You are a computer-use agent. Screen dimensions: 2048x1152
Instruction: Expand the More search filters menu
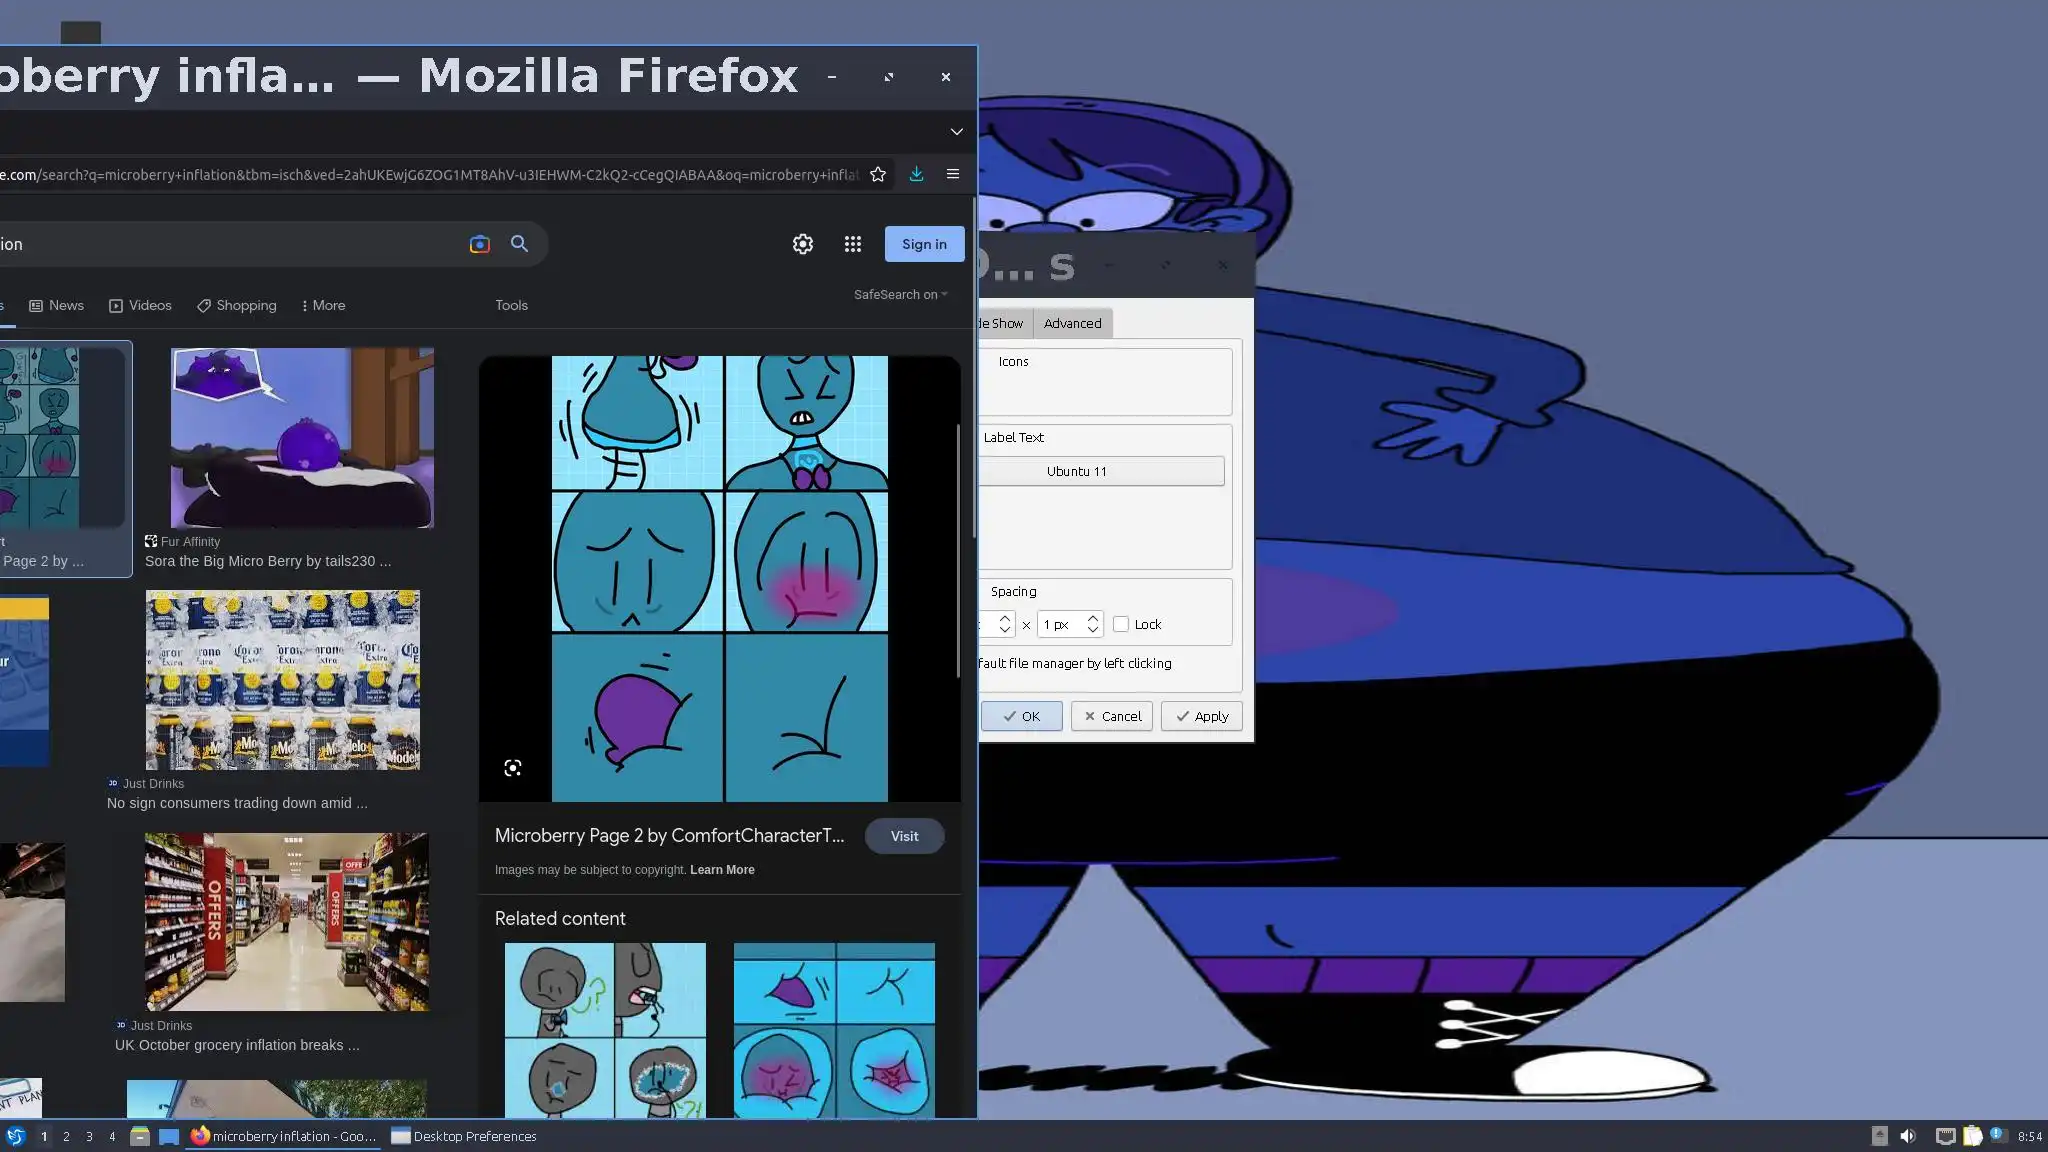323,305
